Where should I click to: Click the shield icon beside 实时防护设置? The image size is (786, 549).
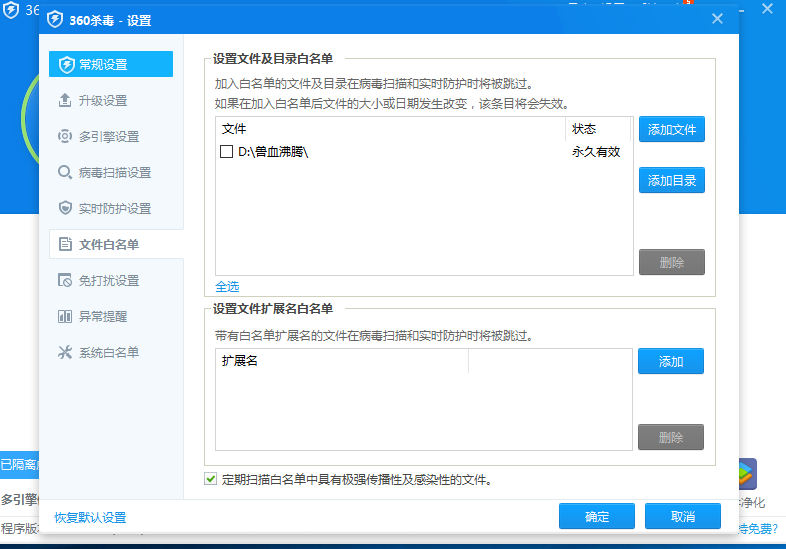pyautogui.click(x=66, y=209)
